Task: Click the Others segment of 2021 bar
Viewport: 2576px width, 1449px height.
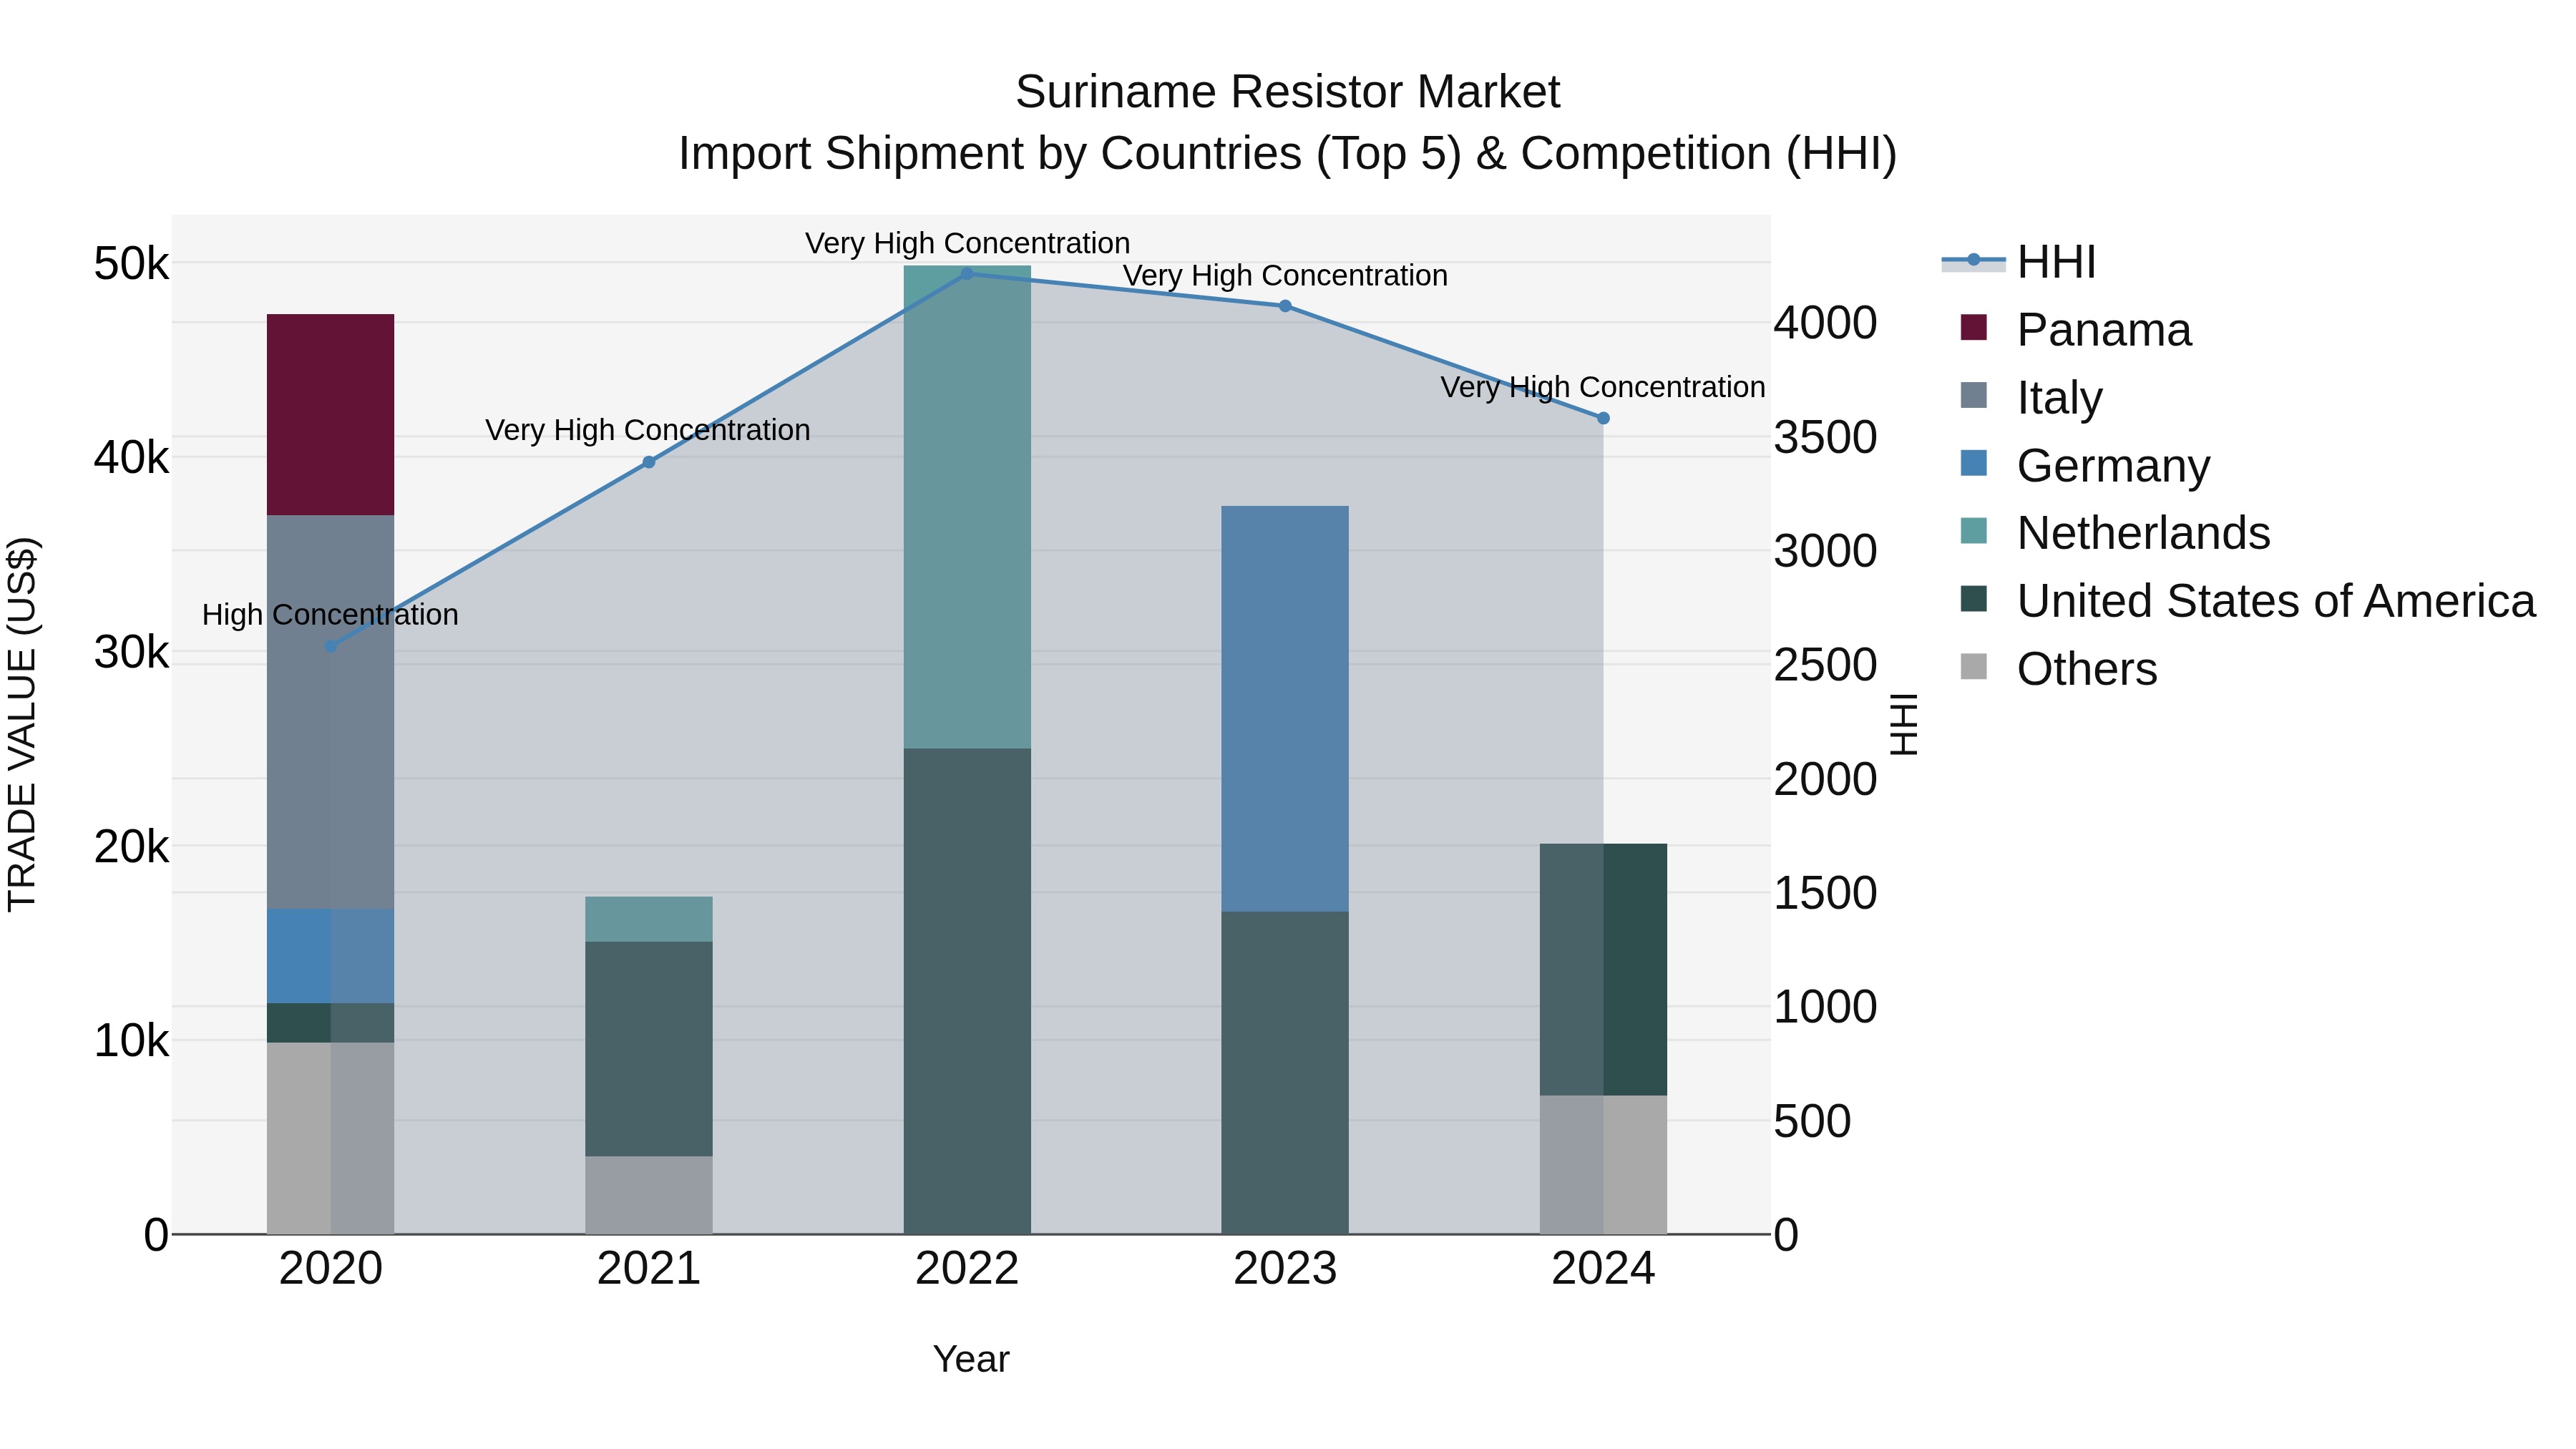Action: (x=649, y=1195)
